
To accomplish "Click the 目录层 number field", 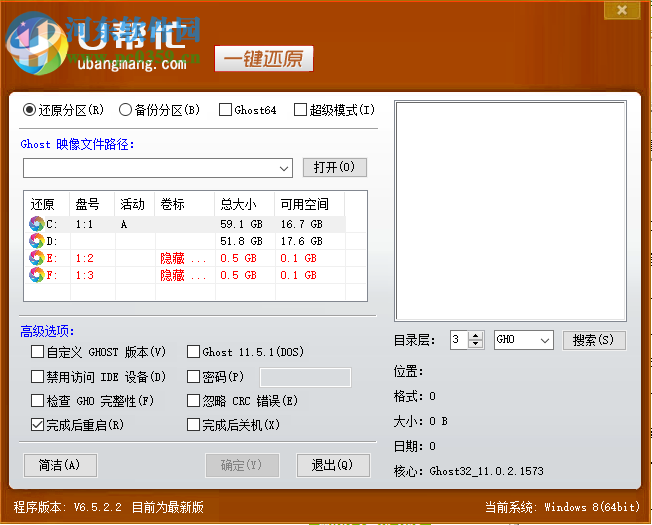I will (459, 340).
